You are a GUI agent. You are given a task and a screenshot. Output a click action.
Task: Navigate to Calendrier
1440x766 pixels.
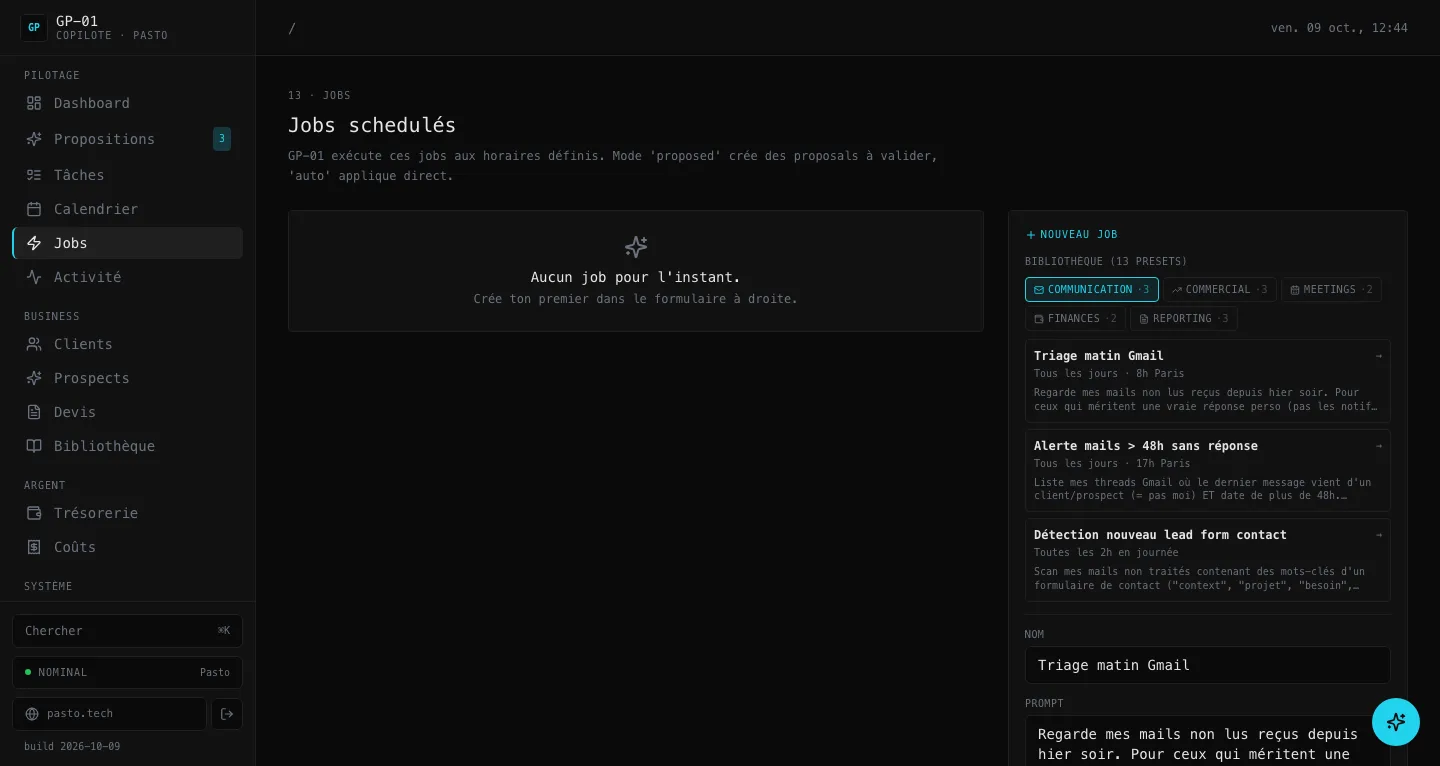tap(128, 209)
